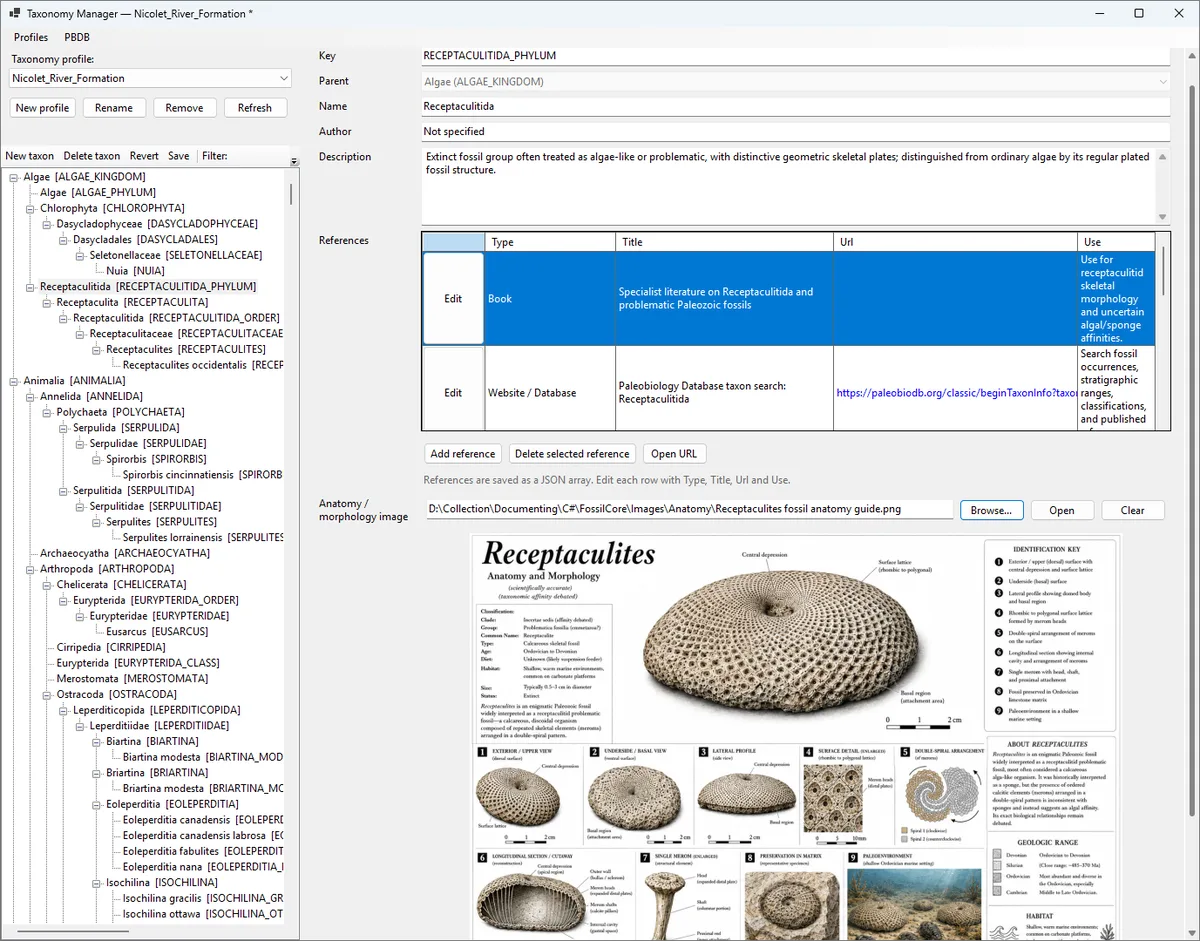Click into the Description text box
1200x941 pixels.
788,186
